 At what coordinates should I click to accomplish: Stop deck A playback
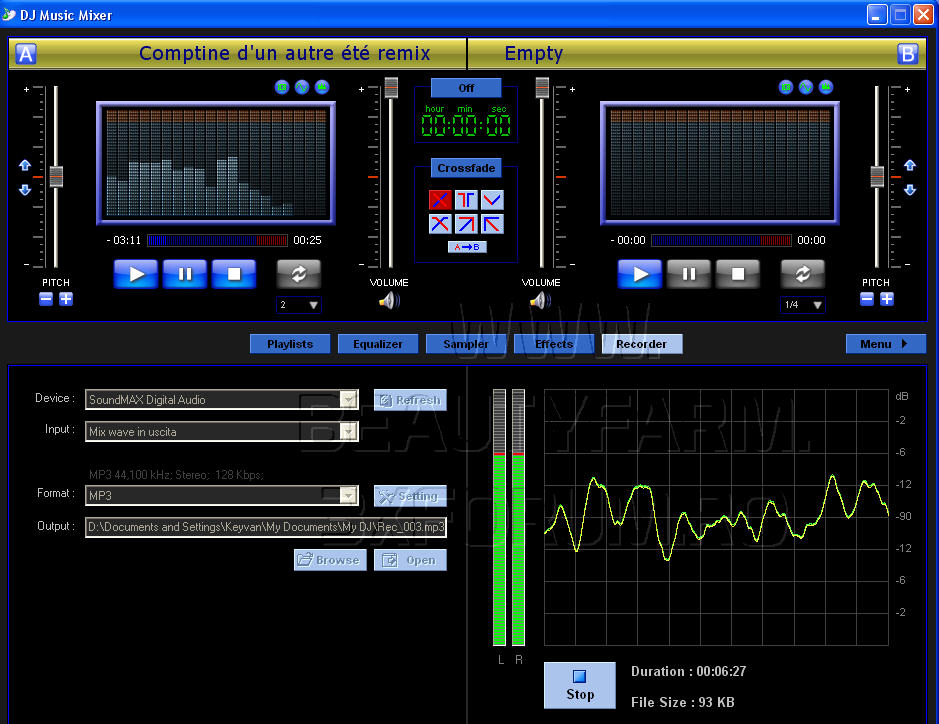click(234, 274)
